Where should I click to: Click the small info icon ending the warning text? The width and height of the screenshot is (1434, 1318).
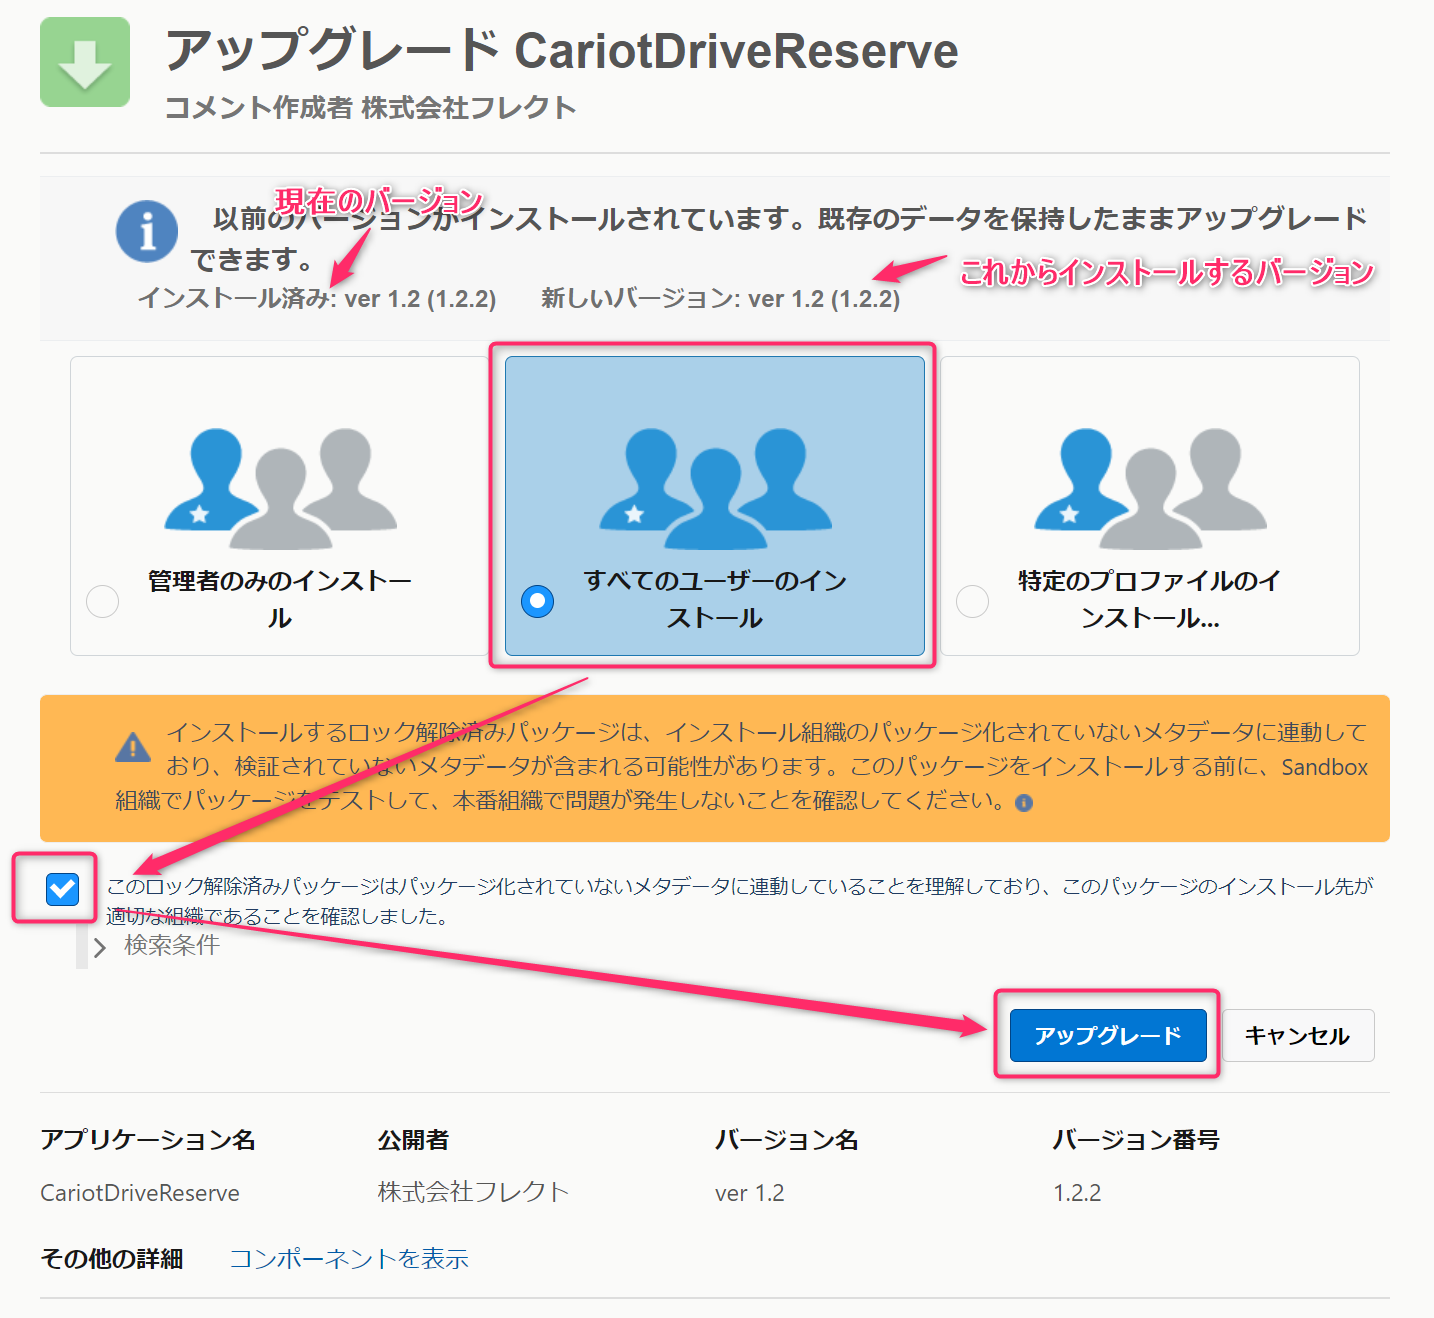1023,803
